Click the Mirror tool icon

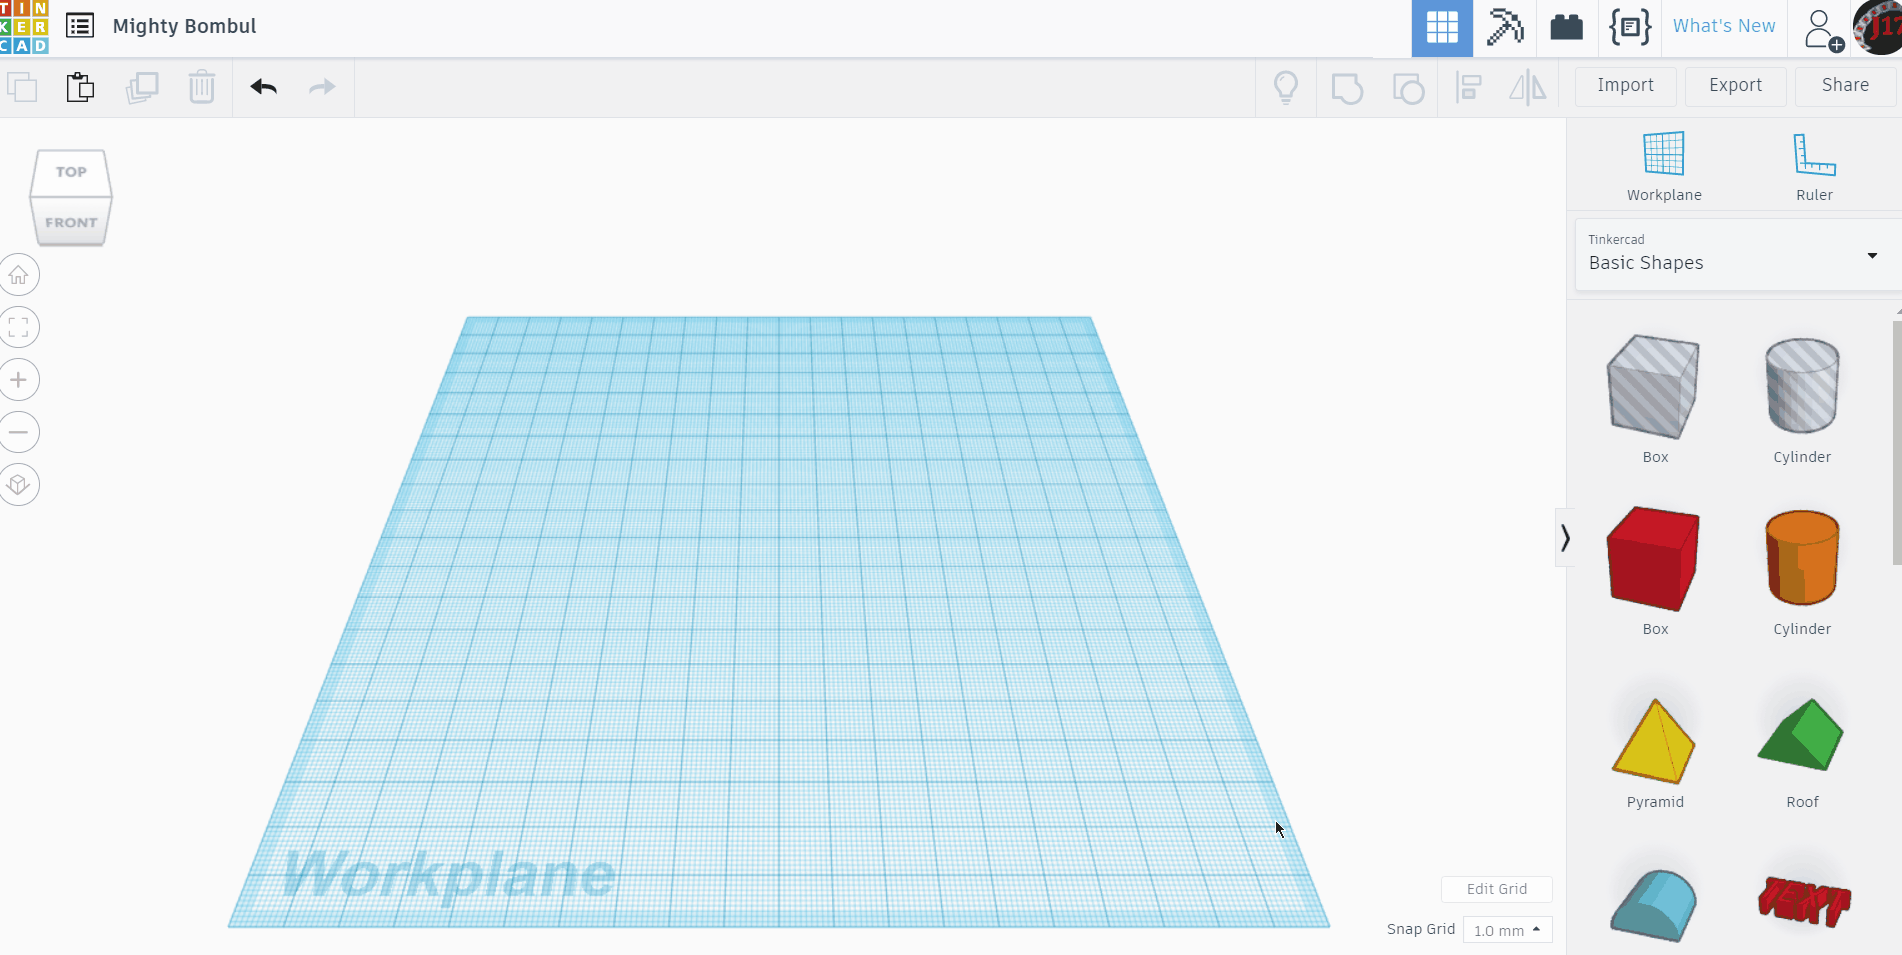(x=1527, y=88)
